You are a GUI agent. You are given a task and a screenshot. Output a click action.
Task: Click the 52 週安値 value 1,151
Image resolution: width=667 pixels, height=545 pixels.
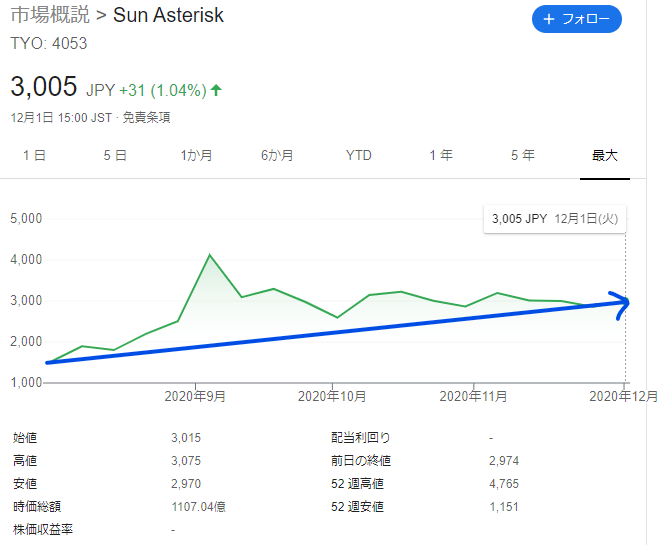click(504, 507)
